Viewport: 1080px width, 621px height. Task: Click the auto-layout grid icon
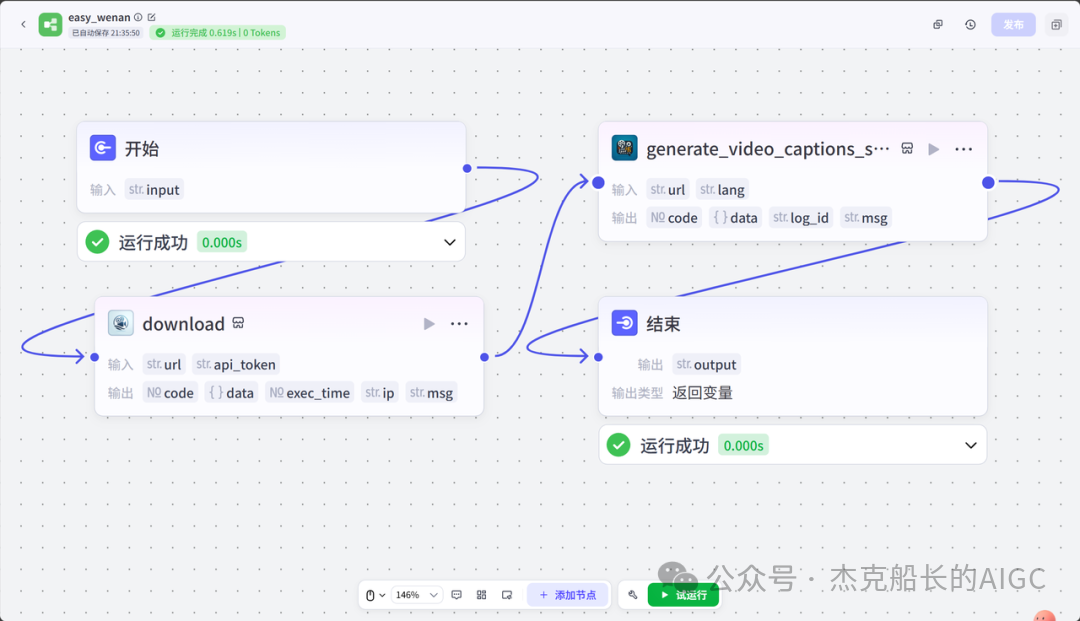(x=481, y=595)
